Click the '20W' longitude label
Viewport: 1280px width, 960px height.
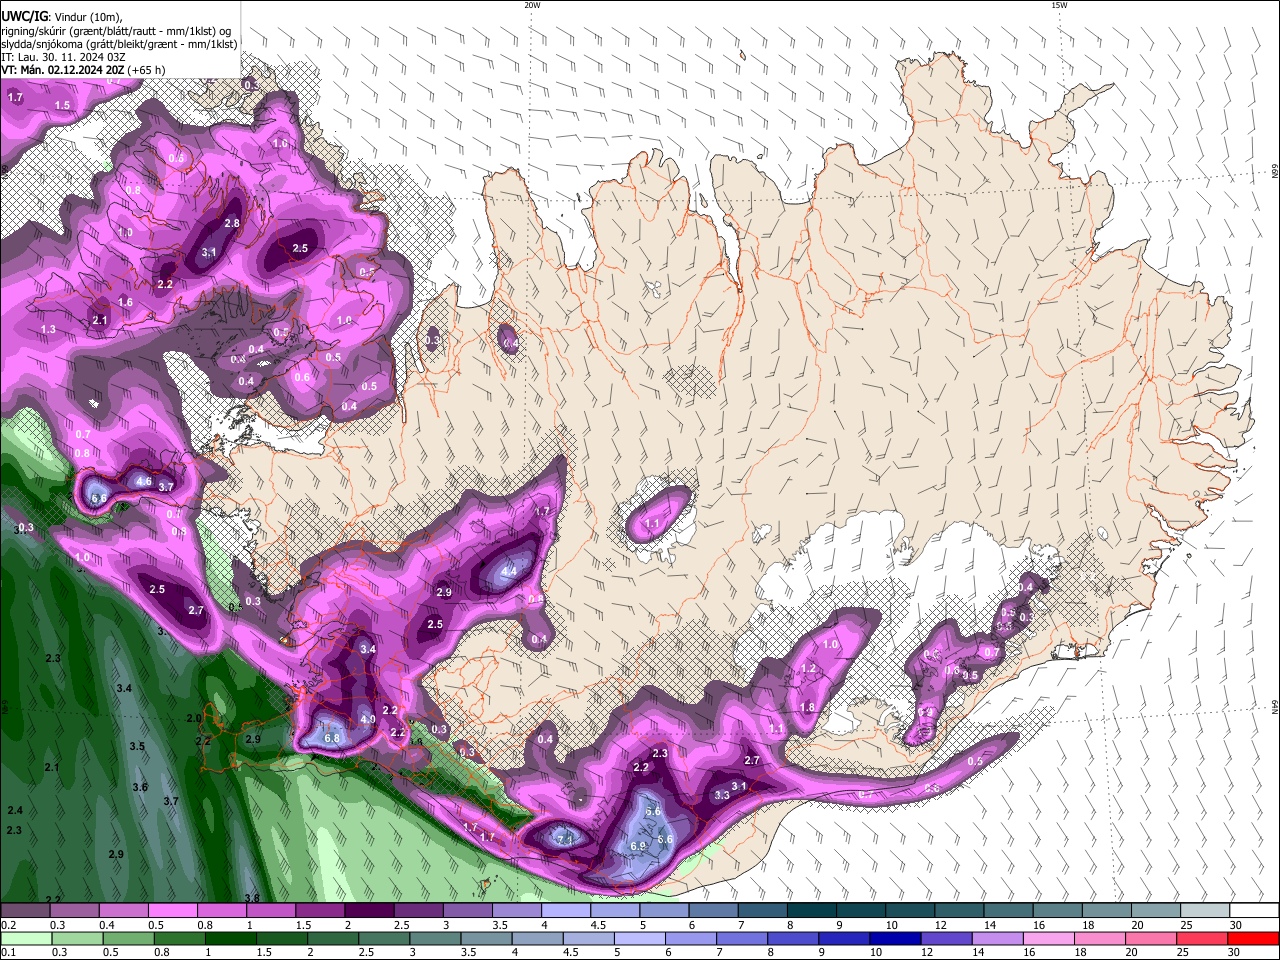[x=532, y=5]
